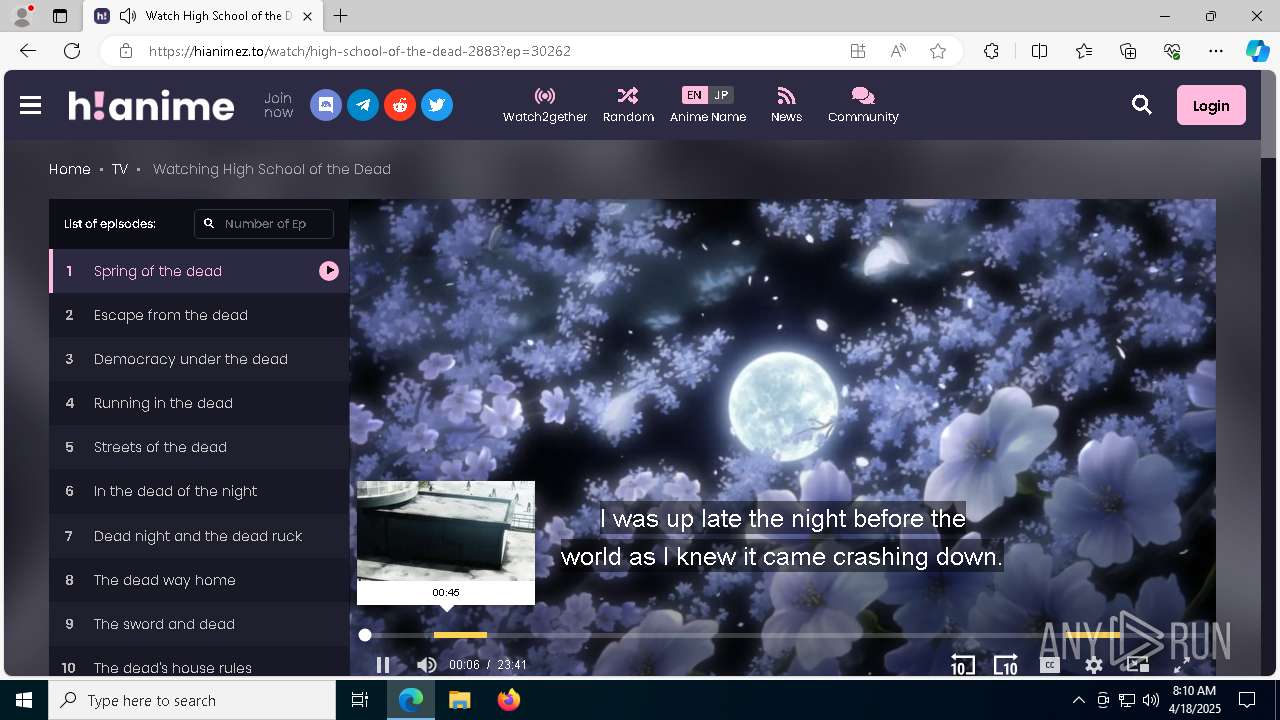Click the Login button

coord(1211,105)
